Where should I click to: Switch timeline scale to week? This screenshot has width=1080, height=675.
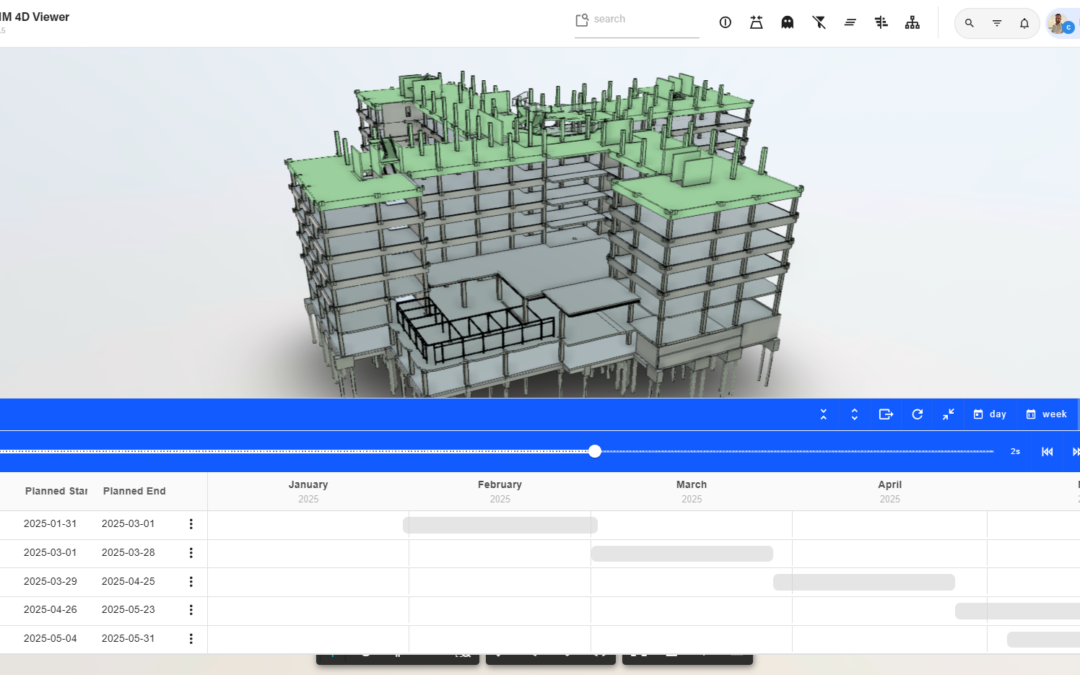(x=1046, y=414)
